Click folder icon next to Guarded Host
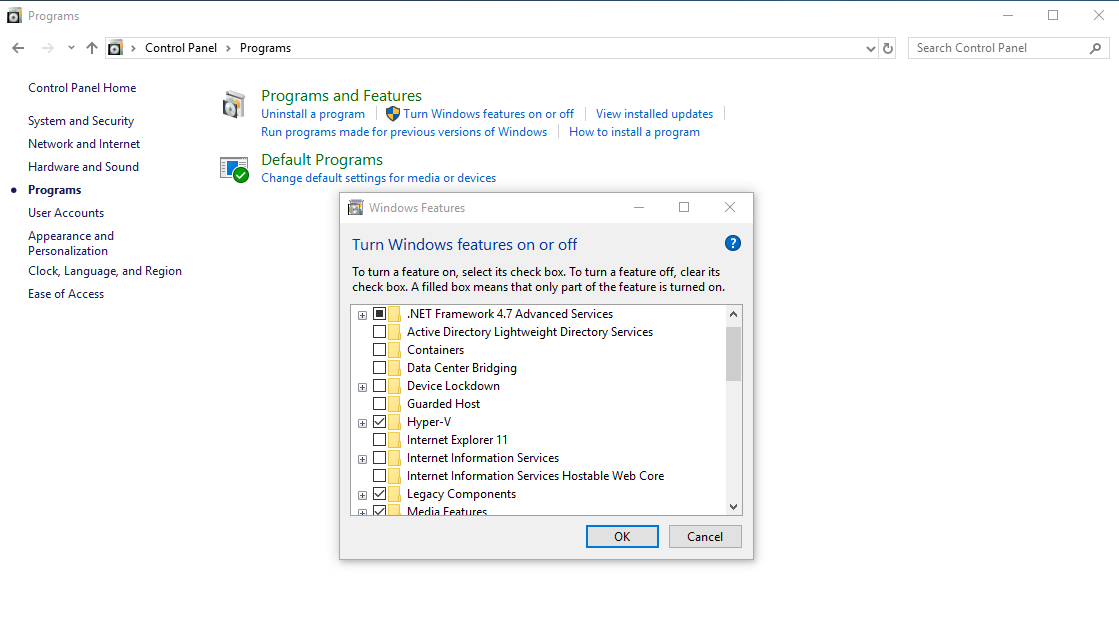This screenshot has width=1119, height=629. coord(395,403)
